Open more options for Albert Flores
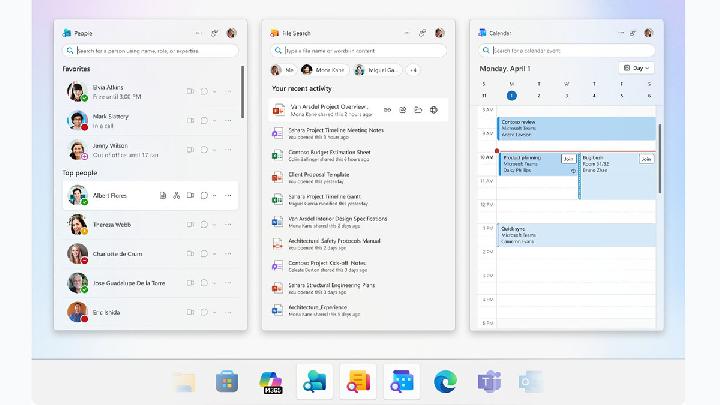The width and height of the screenshot is (720, 405). (229, 196)
